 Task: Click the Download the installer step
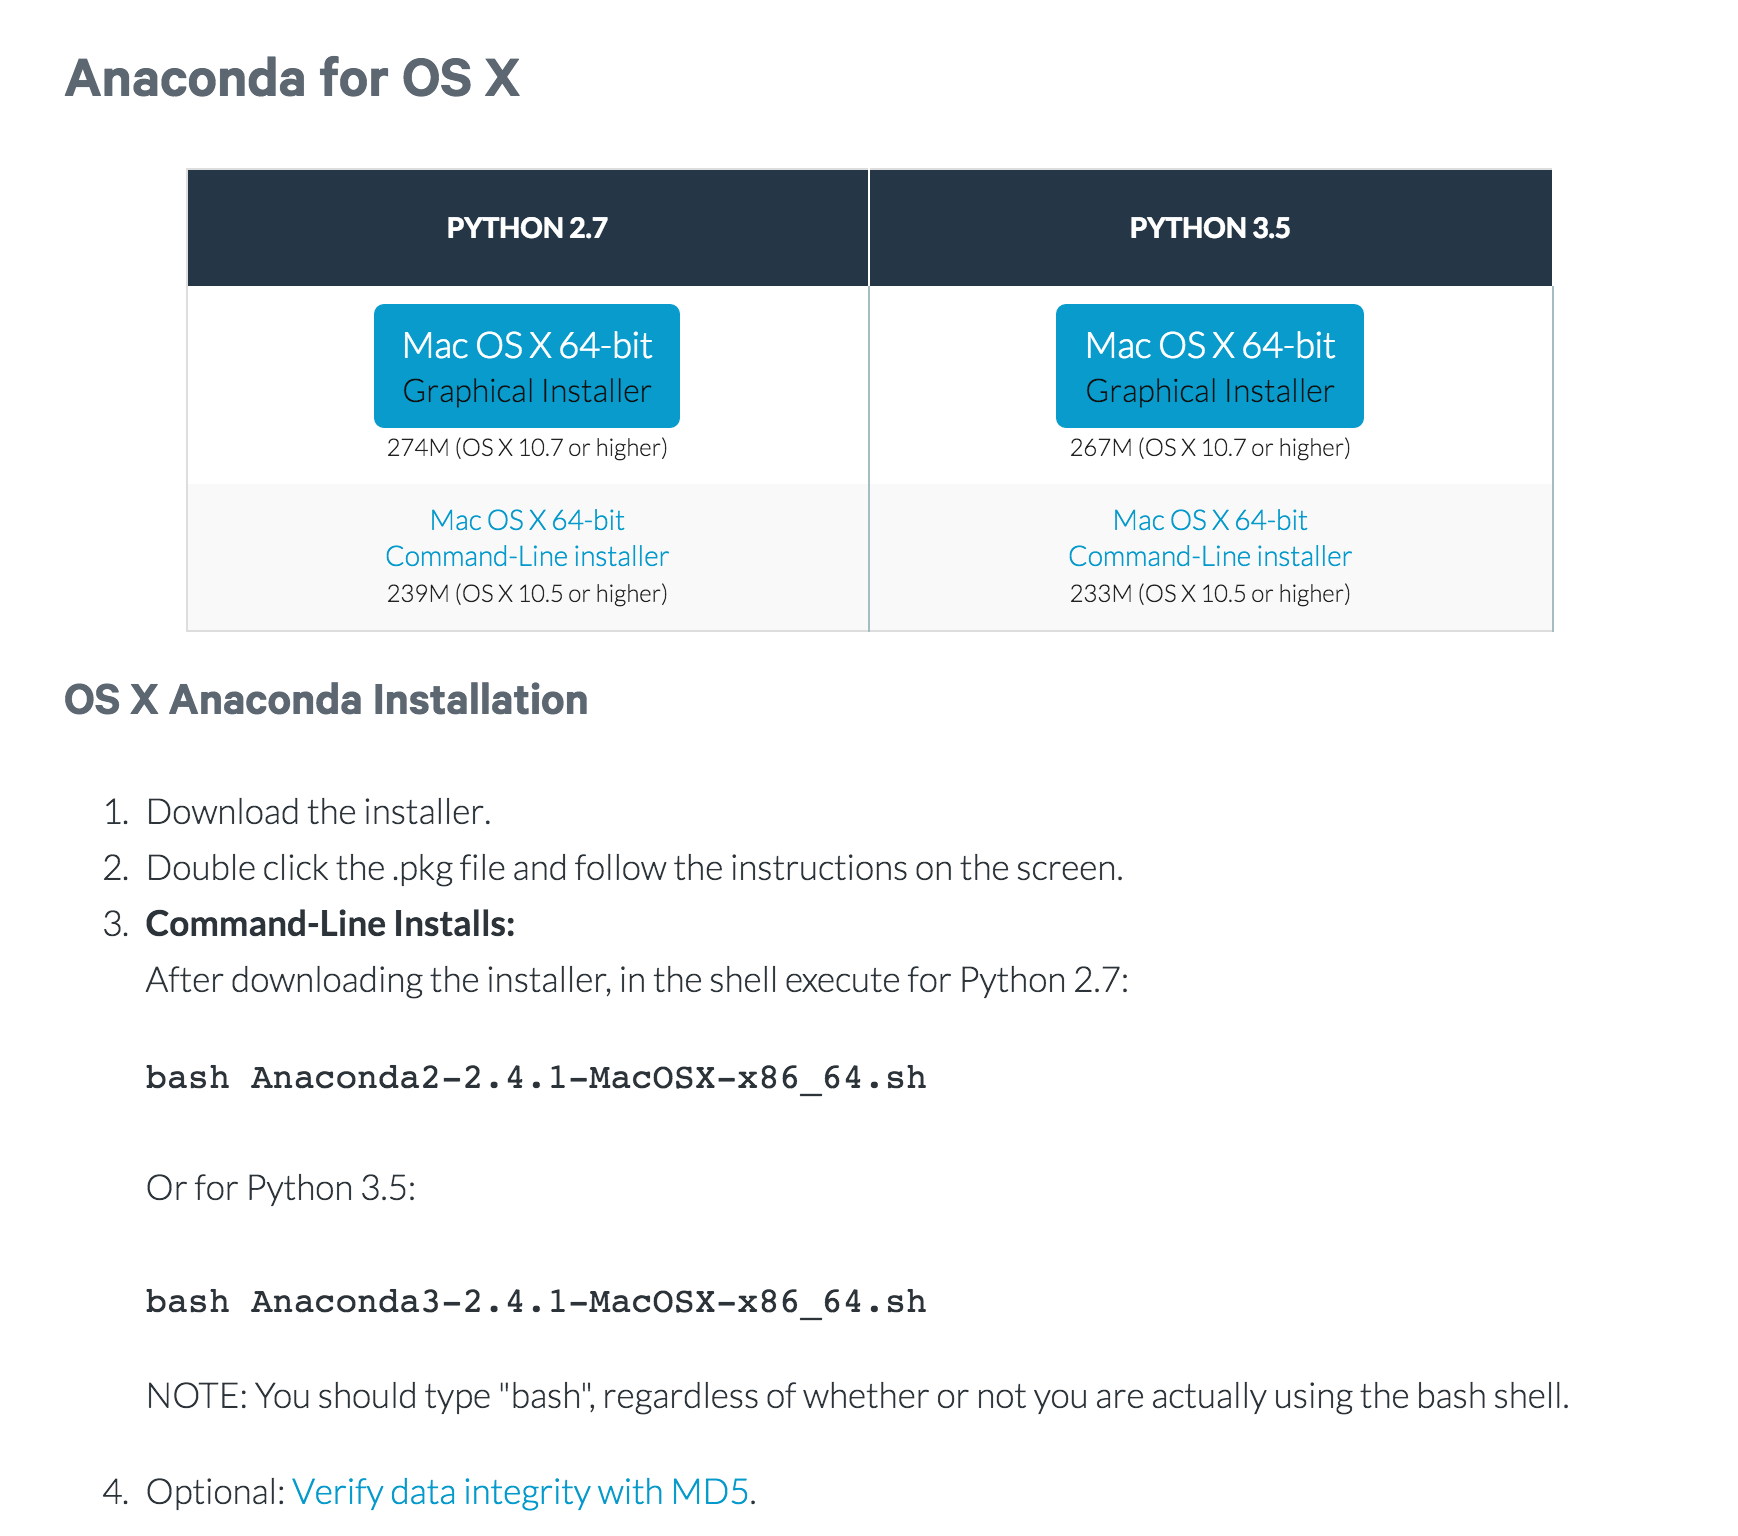[318, 811]
